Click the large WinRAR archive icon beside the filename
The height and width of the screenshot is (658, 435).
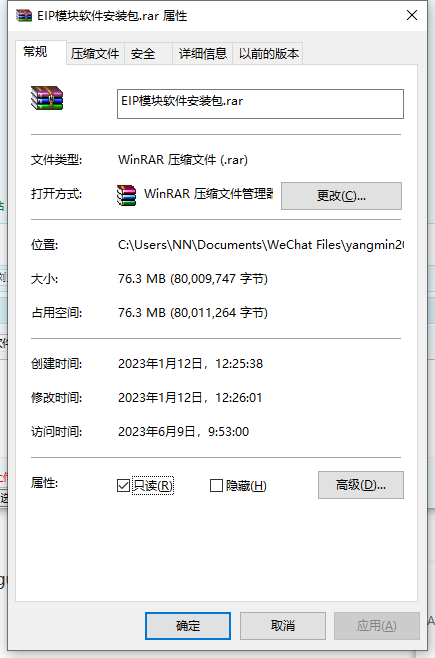47,98
